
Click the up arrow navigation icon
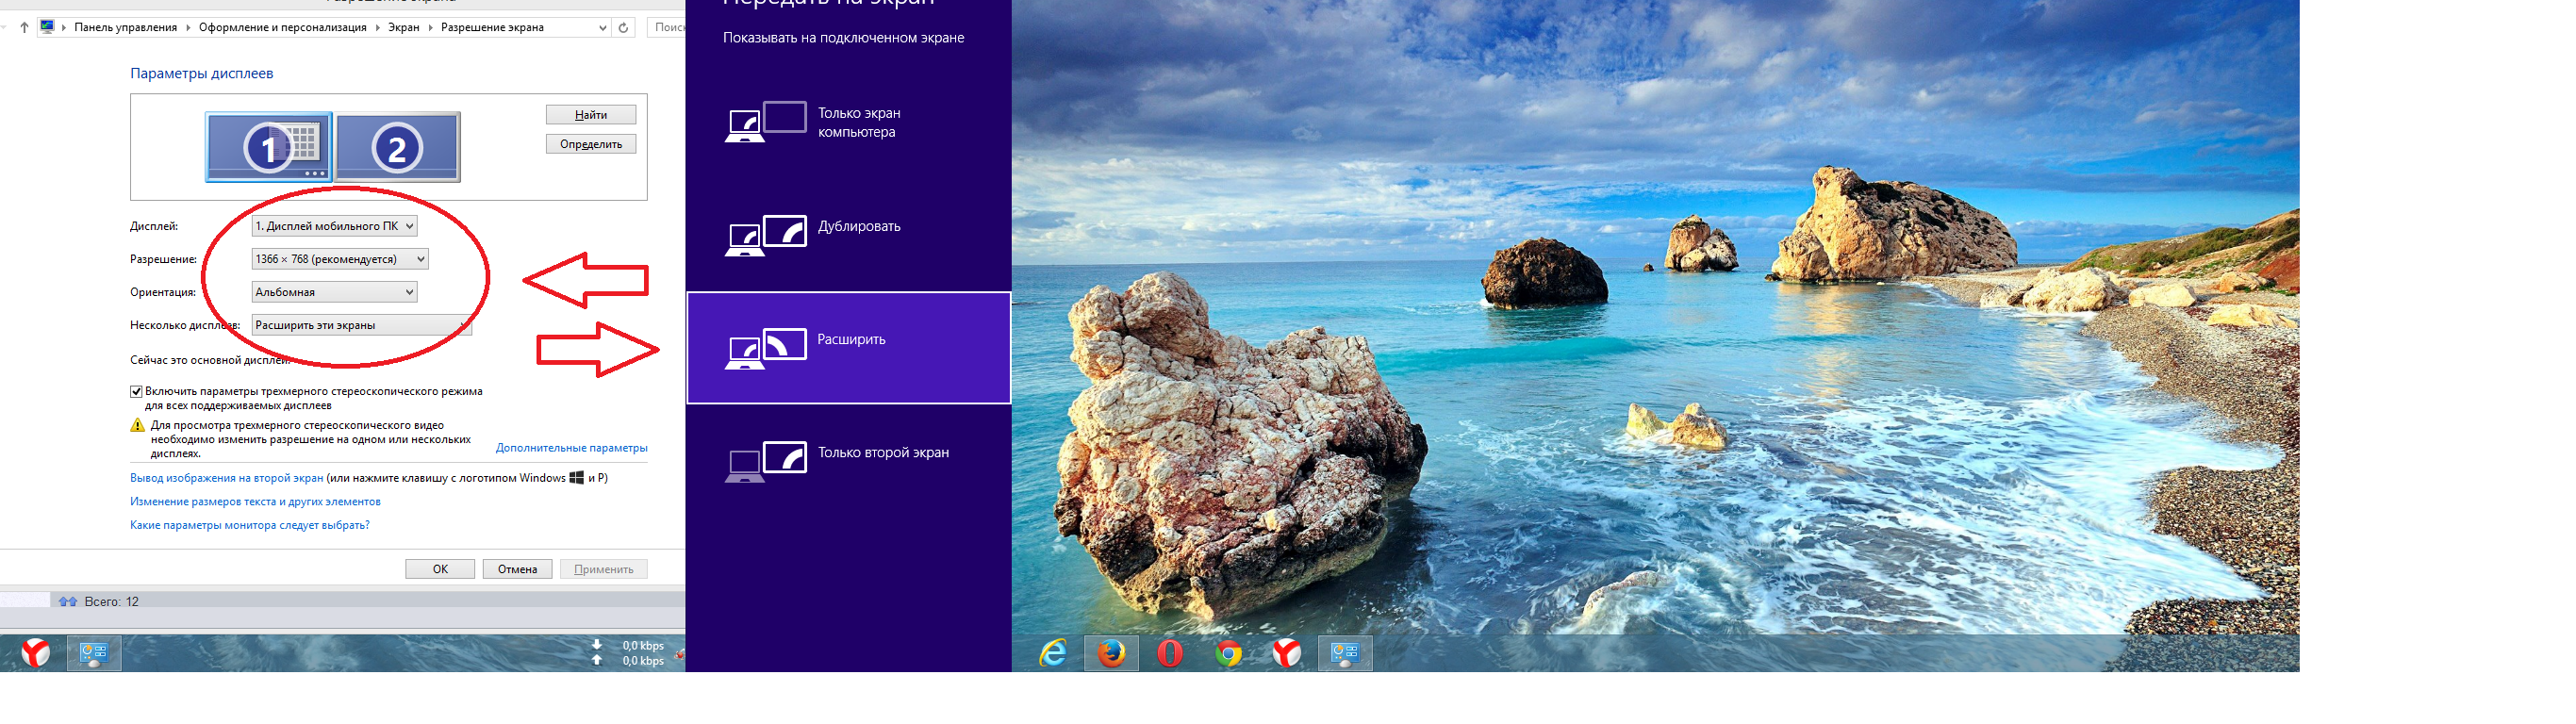(x=25, y=28)
